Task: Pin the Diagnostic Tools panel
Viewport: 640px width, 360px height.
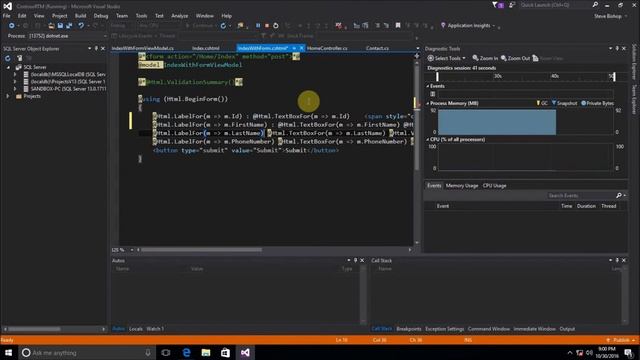Action: (617, 49)
